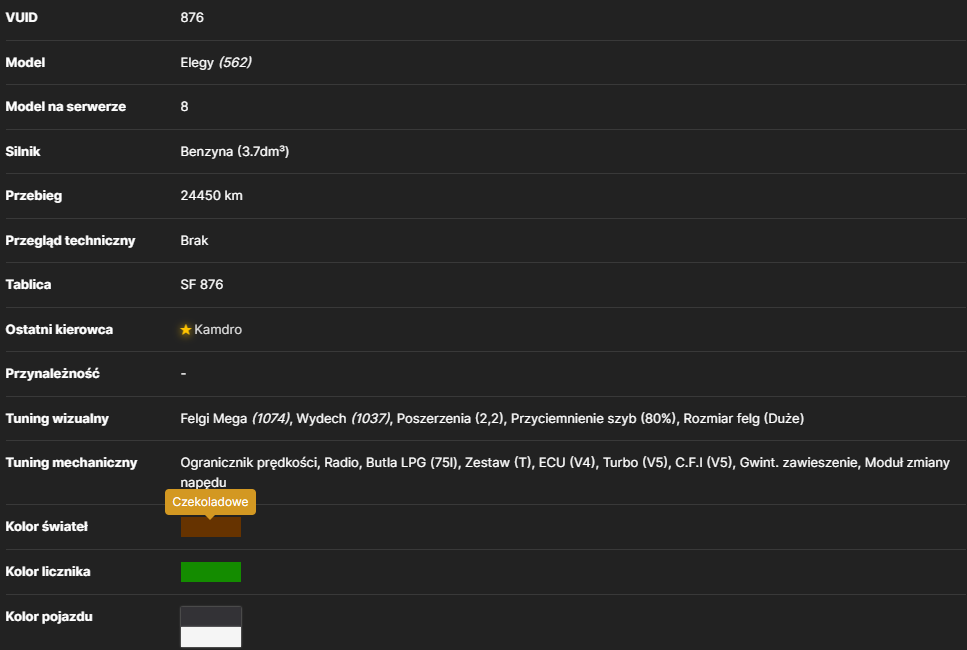Click Gwint. zawieszenie tuning entry

point(799,463)
